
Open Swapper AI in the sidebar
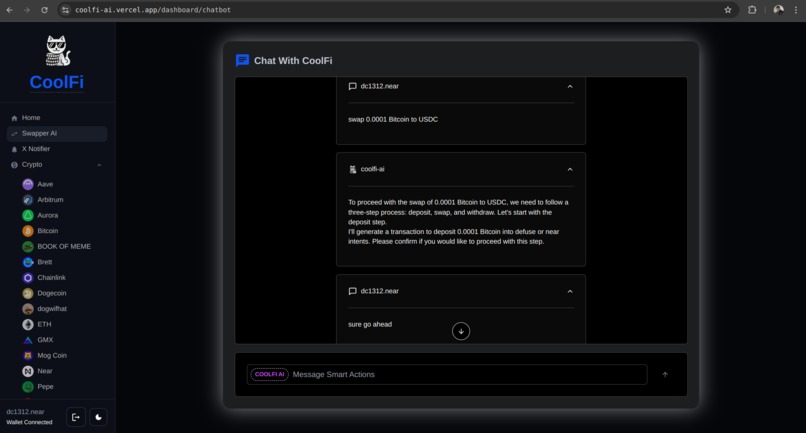(57, 133)
